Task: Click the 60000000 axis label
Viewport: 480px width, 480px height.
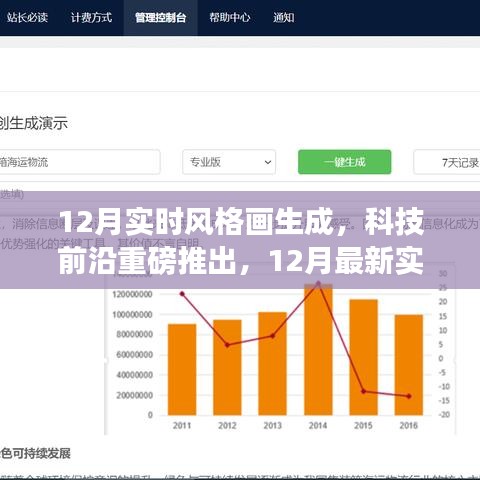Action: click(x=134, y=354)
